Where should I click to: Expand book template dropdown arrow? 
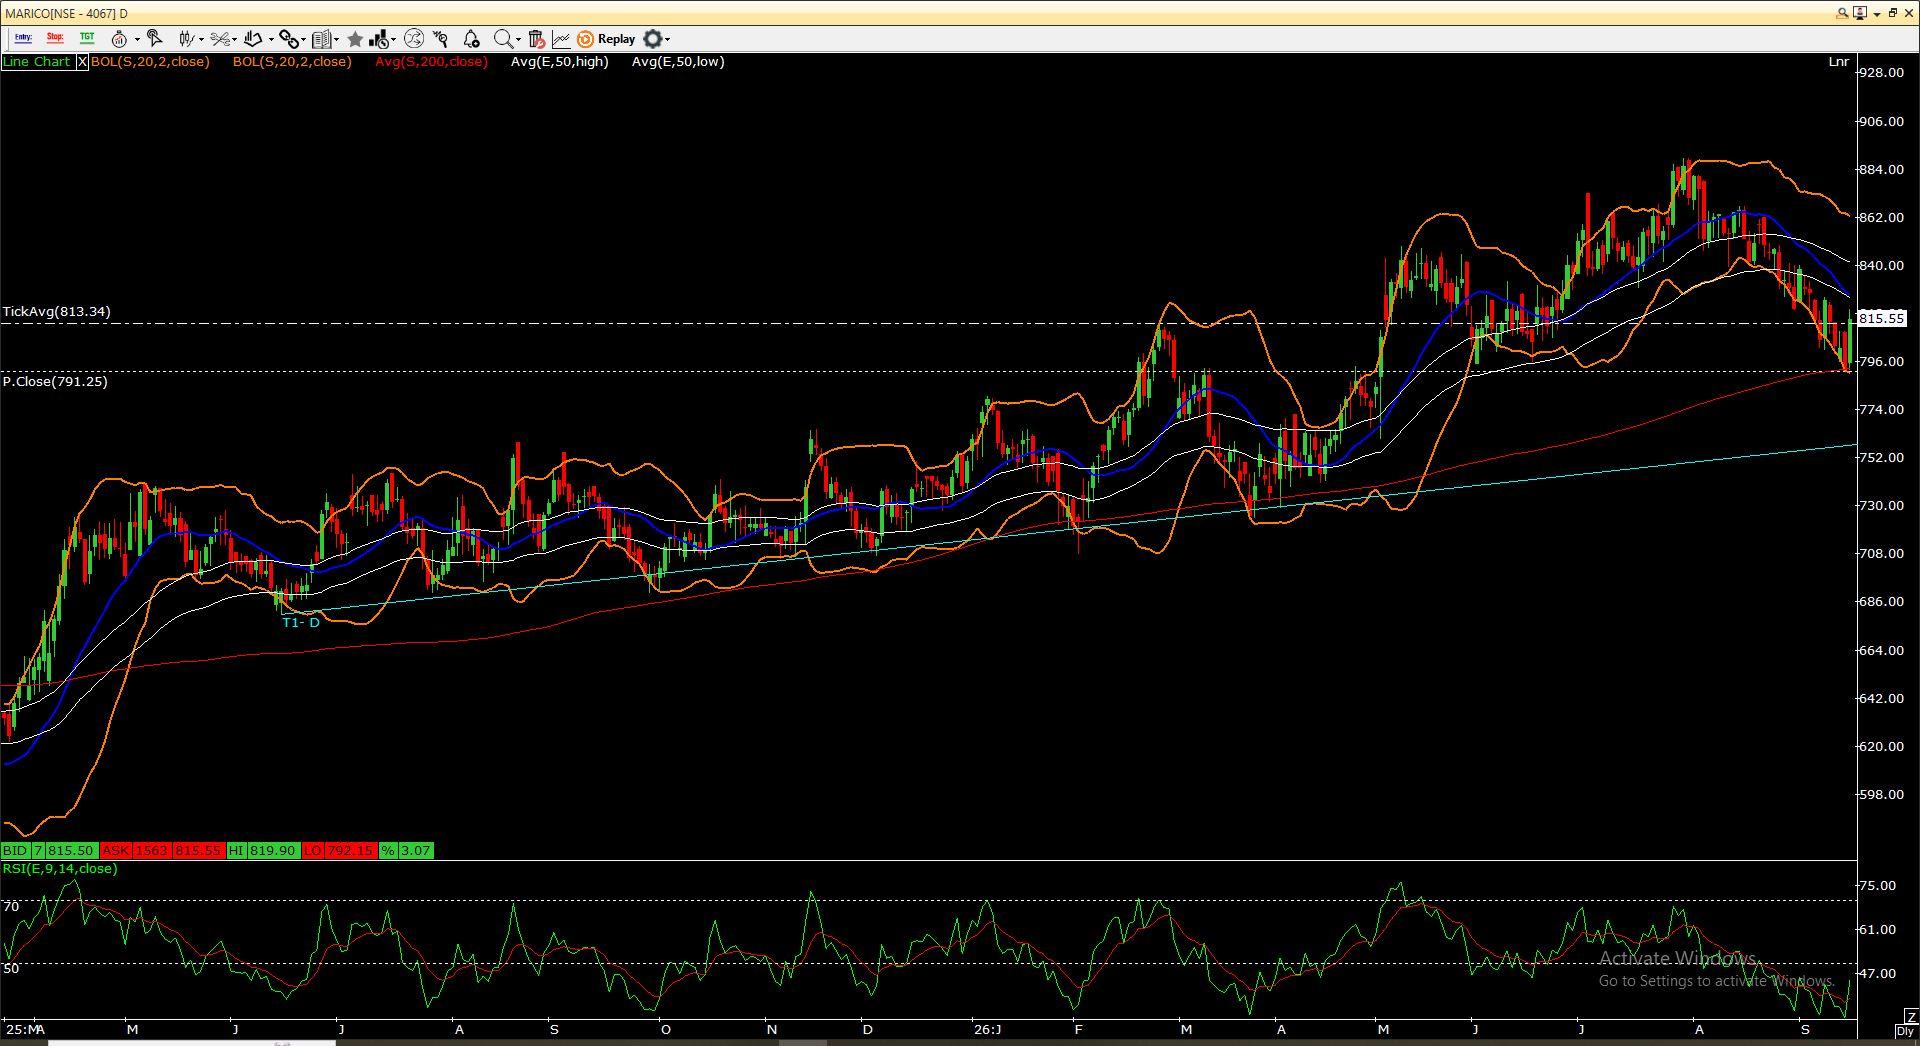coord(336,40)
